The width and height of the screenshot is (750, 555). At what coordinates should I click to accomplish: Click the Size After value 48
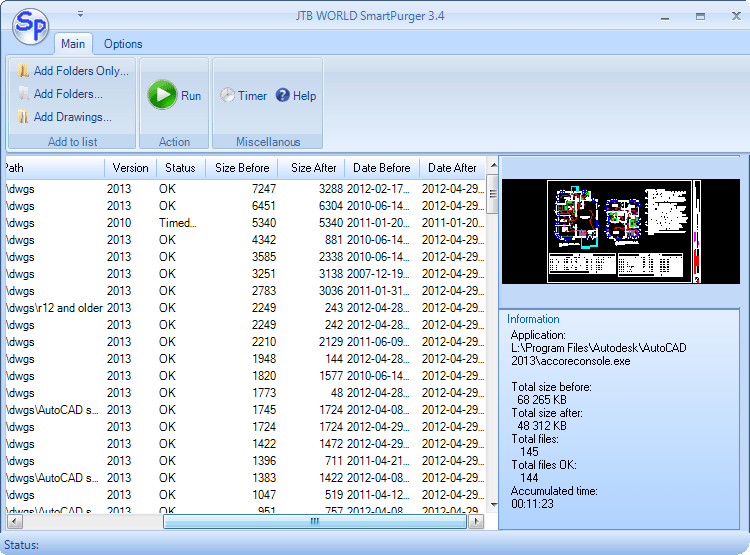tap(337, 393)
